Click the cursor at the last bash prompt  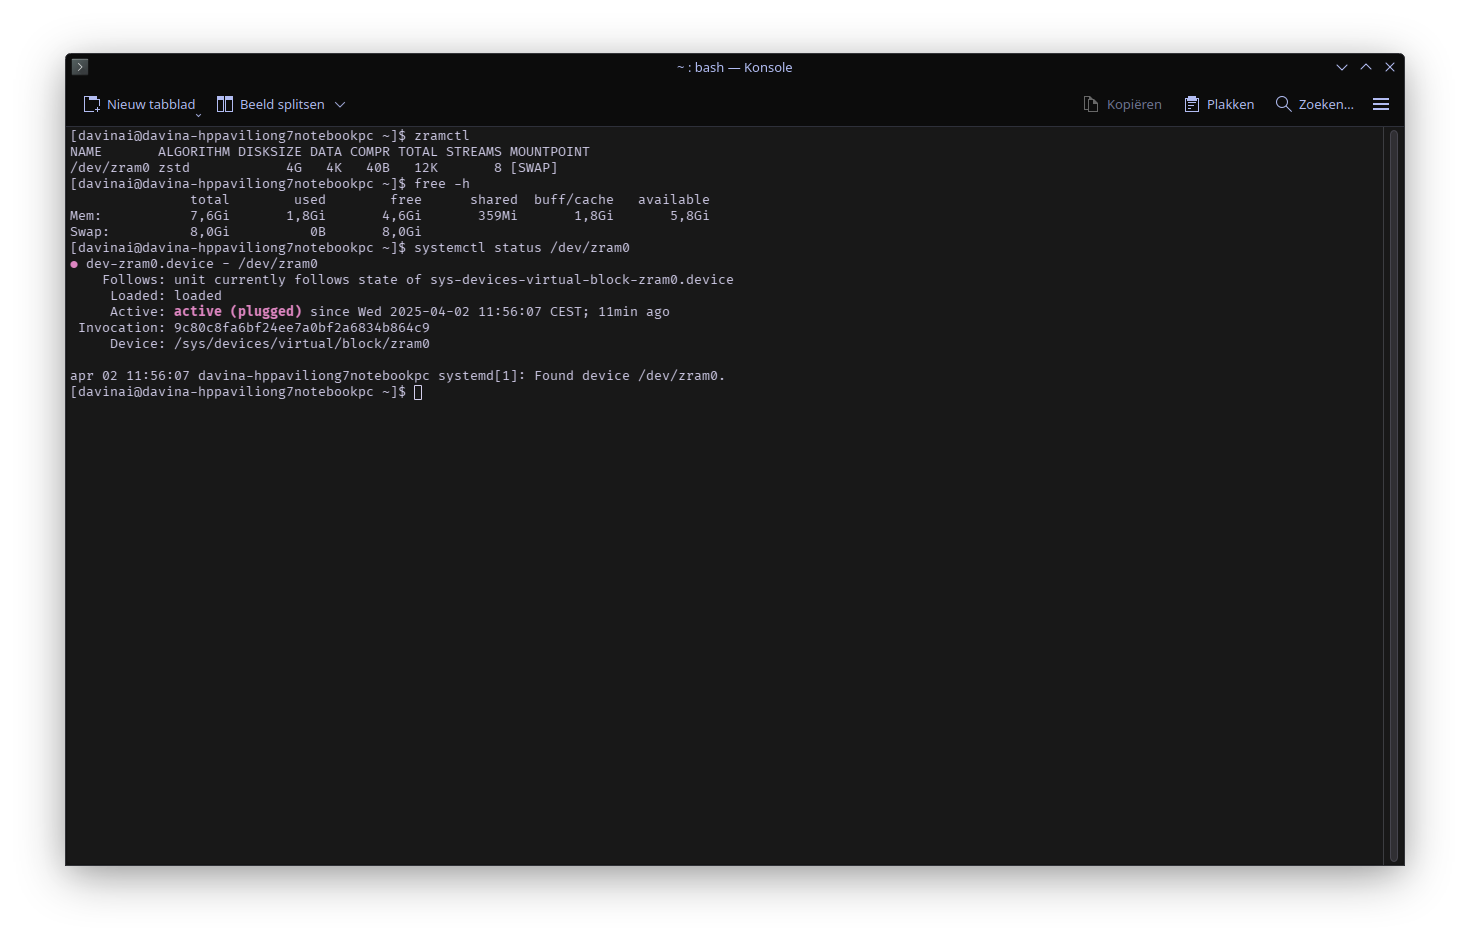418,392
